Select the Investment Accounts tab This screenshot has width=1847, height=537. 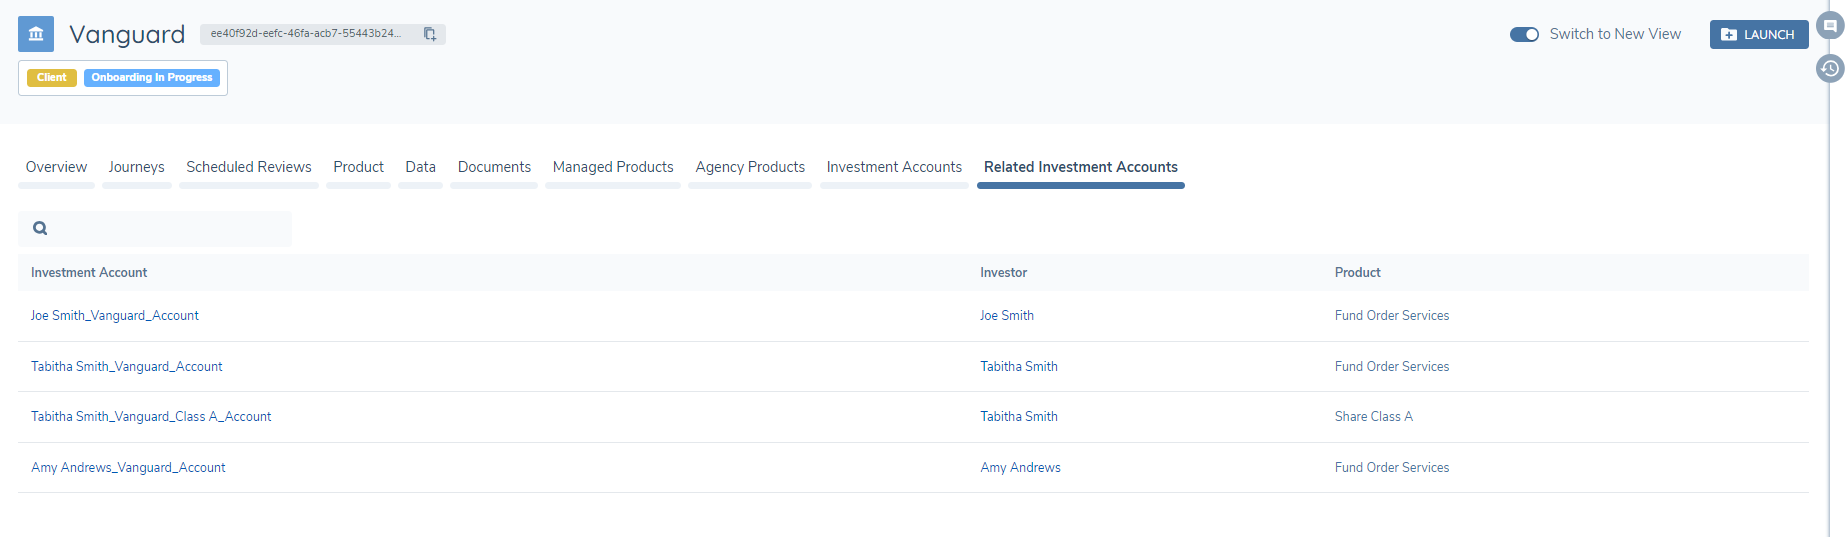[894, 167]
